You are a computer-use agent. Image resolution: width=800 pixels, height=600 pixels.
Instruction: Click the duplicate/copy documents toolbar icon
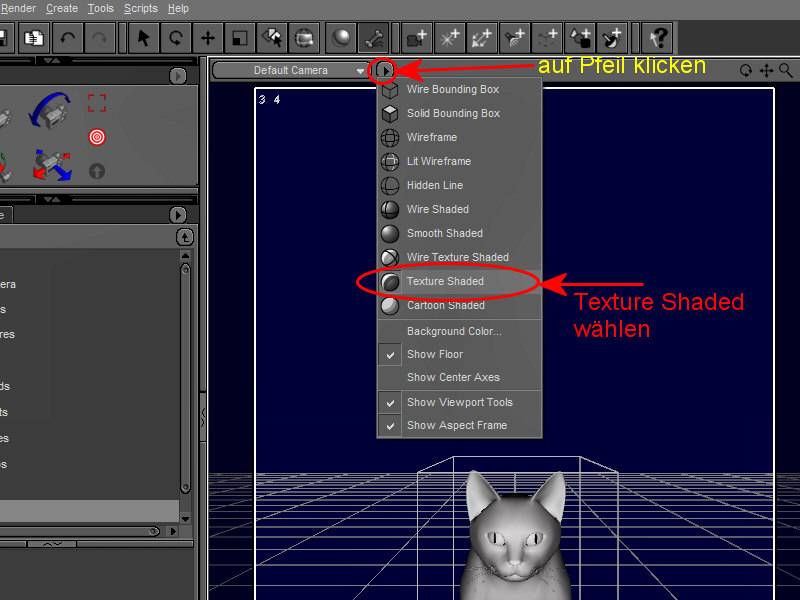point(34,38)
